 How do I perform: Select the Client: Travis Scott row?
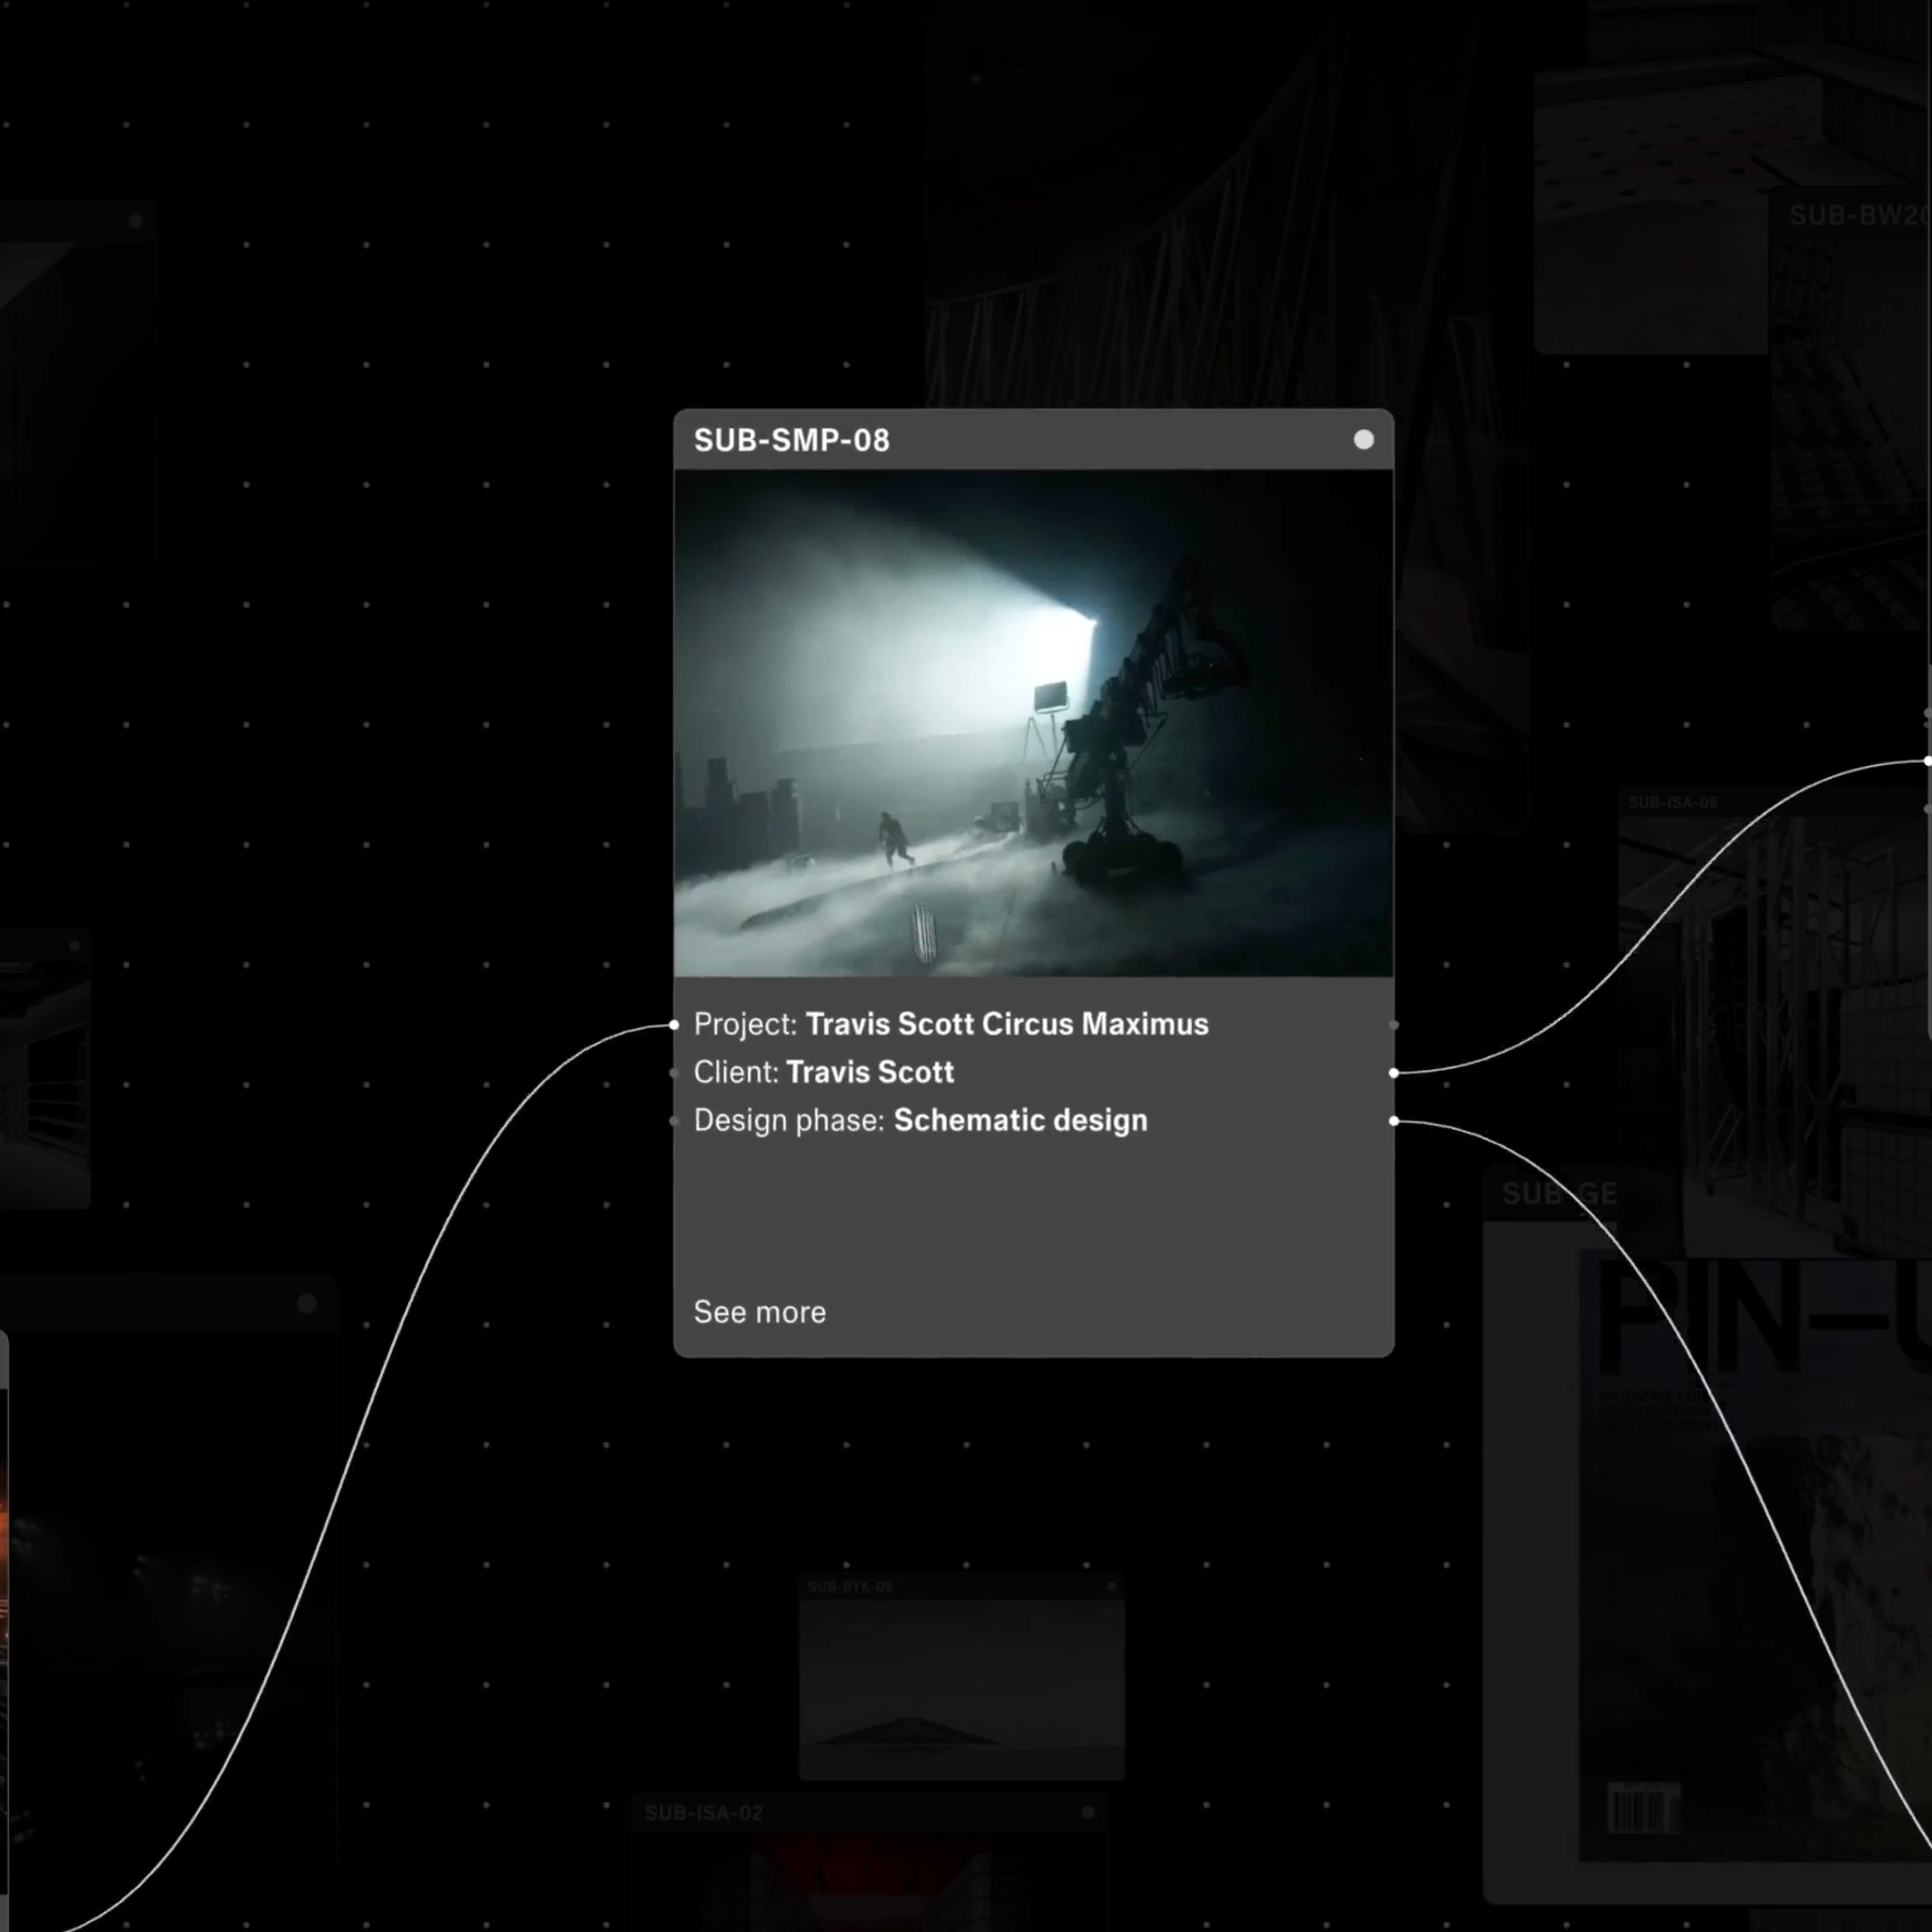[x=824, y=1072]
